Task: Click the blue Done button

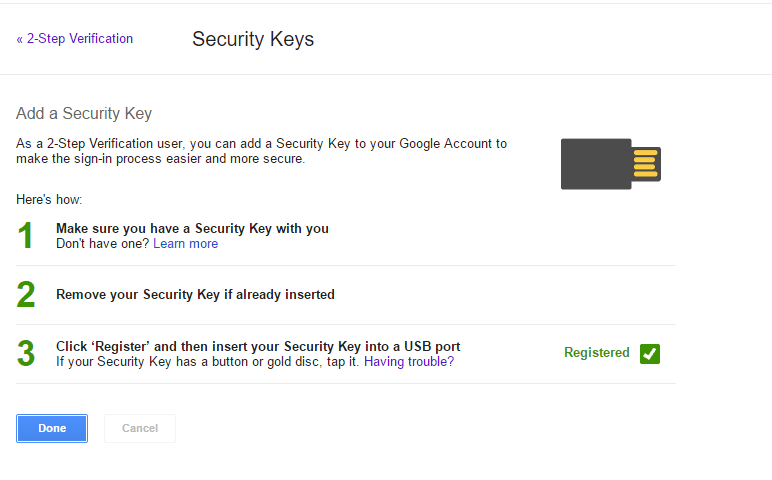Action: 52,428
